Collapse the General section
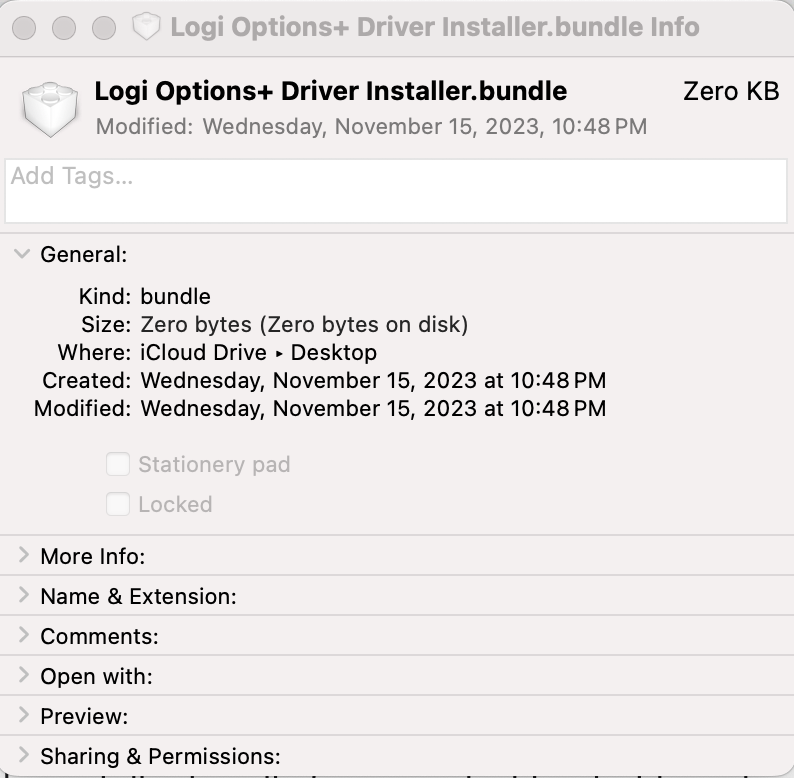 pos(23,254)
